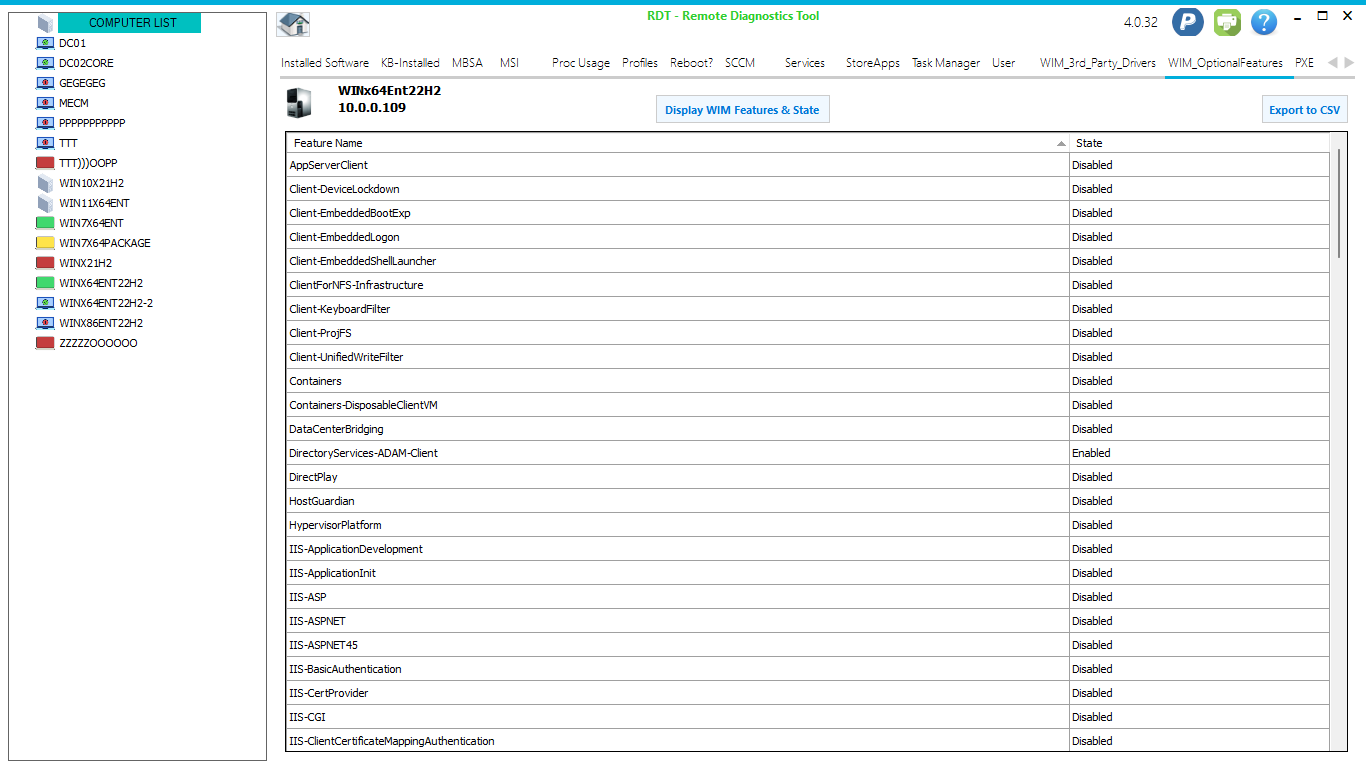Click the PPPPPPPPPPP computer icon

point(45,123)
